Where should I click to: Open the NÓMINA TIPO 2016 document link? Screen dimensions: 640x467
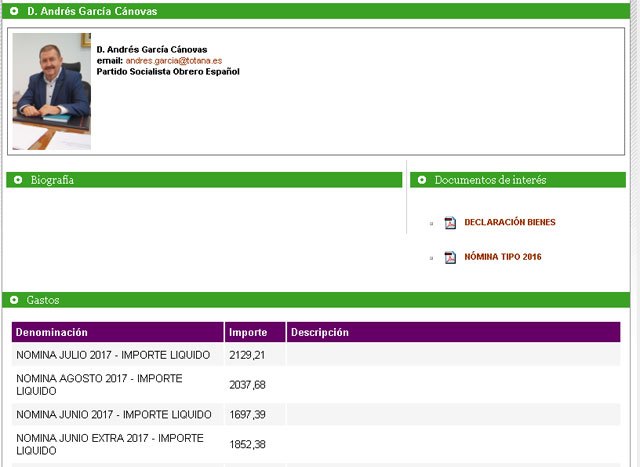(502, 257)
